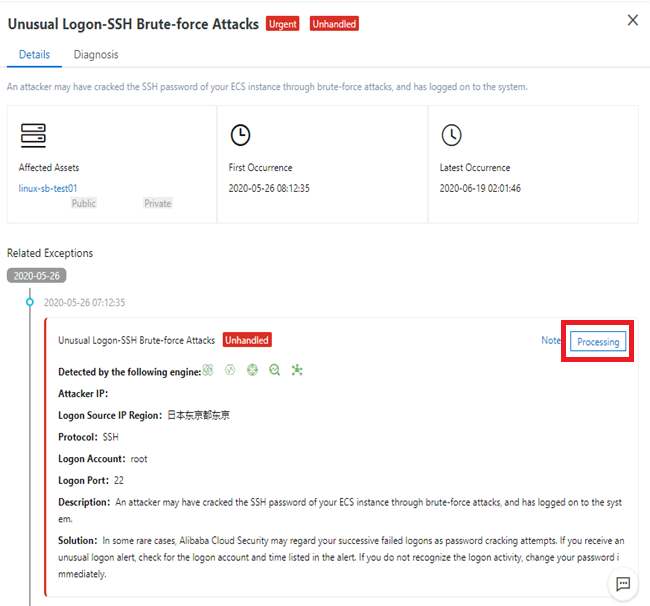Click the Unhandled tag in exception card
Viewport: 650px width, 606px height.
tap(247, 340)
